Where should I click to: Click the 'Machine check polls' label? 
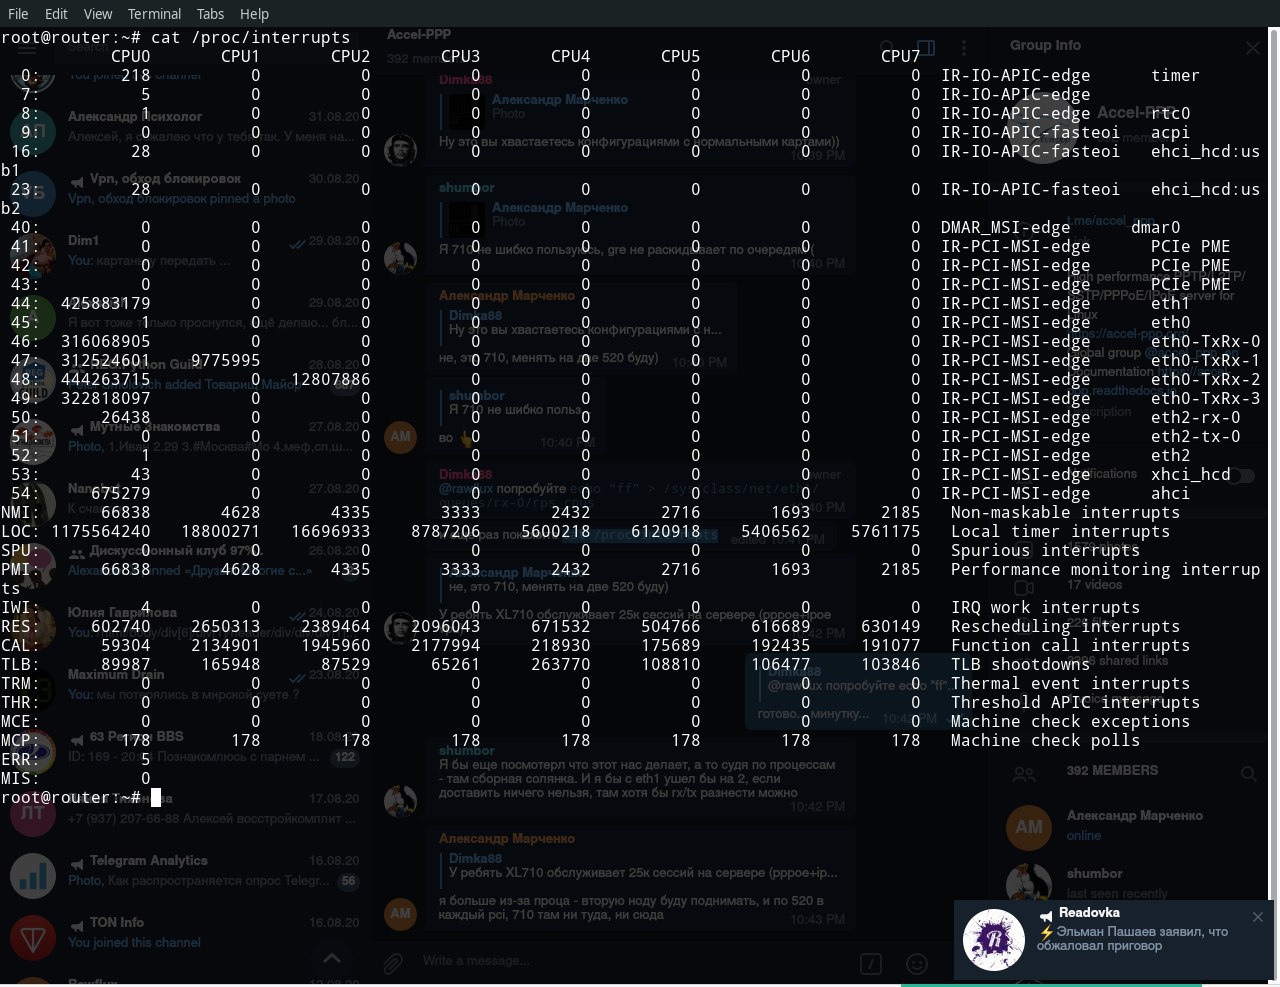(x=1045, y=741)
